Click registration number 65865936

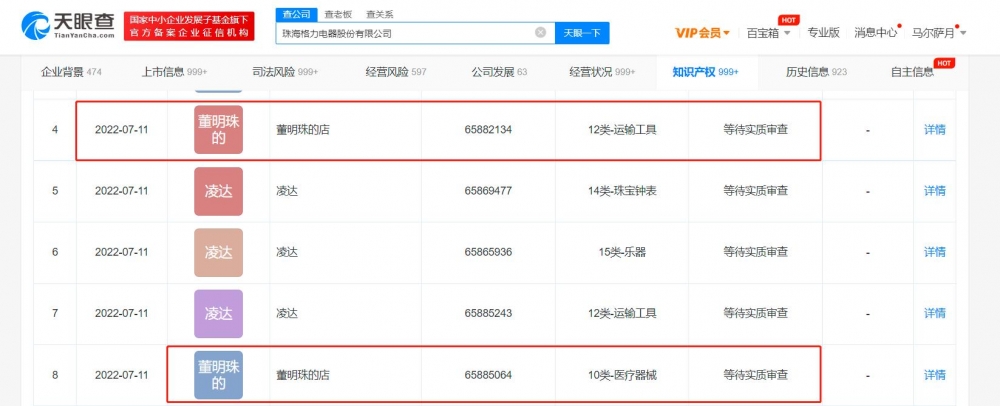coord(488,252)
